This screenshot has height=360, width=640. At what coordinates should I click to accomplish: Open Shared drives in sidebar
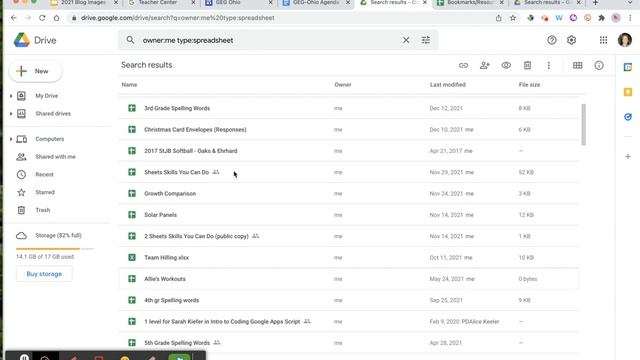tap(53, 113)
